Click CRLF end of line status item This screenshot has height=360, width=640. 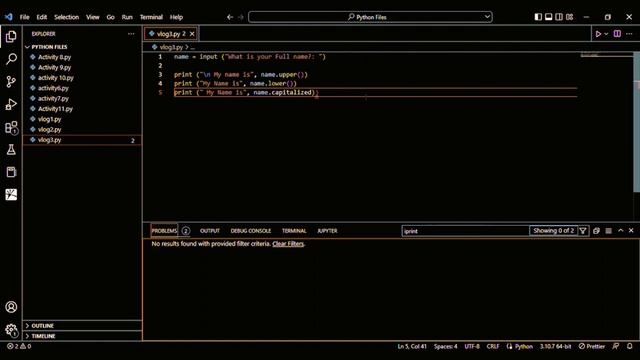click(493, 346)
